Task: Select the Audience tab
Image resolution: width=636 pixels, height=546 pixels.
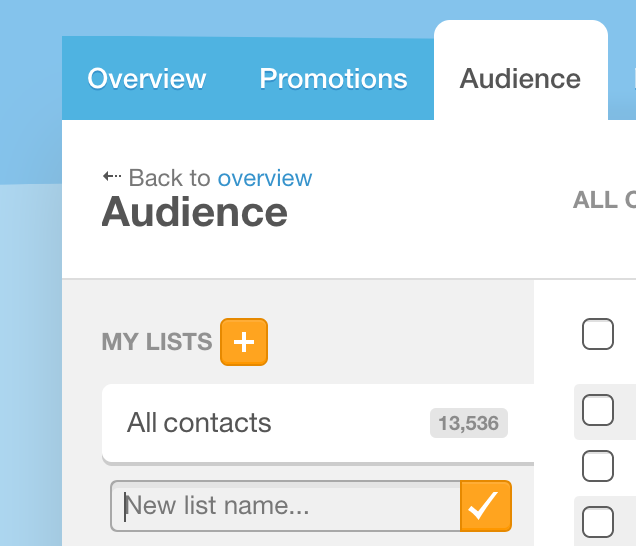Action: (x=520, y=79)
